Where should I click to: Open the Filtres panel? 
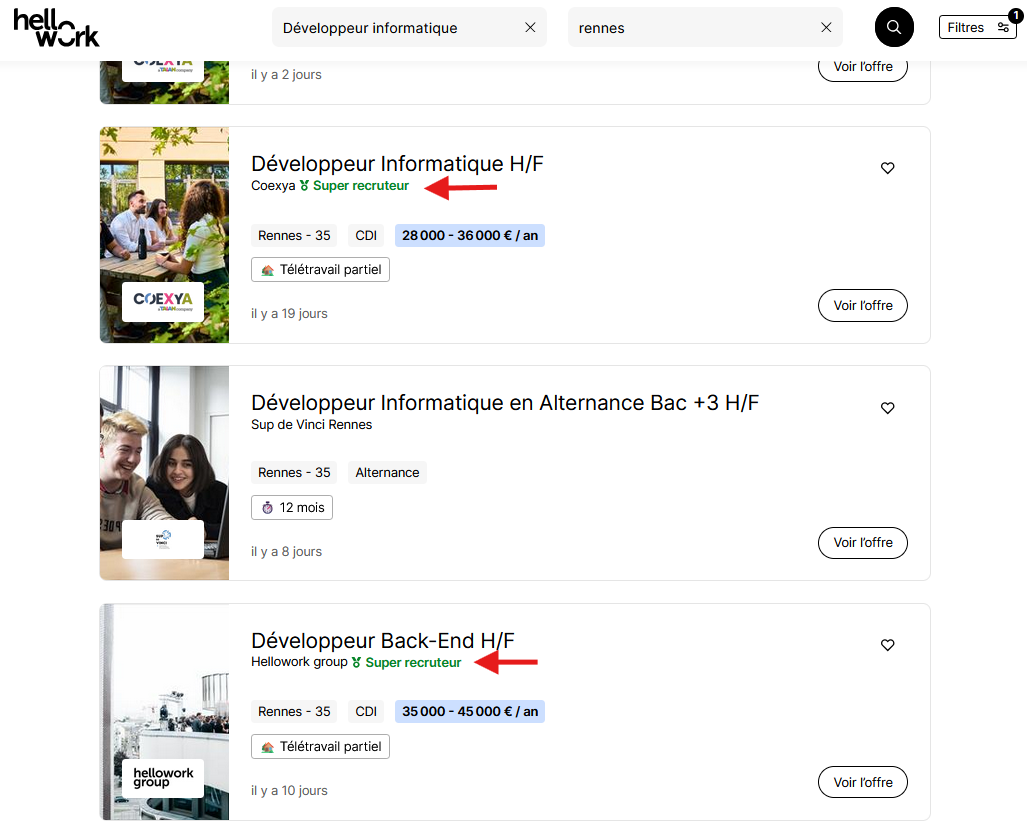[977, 28]
